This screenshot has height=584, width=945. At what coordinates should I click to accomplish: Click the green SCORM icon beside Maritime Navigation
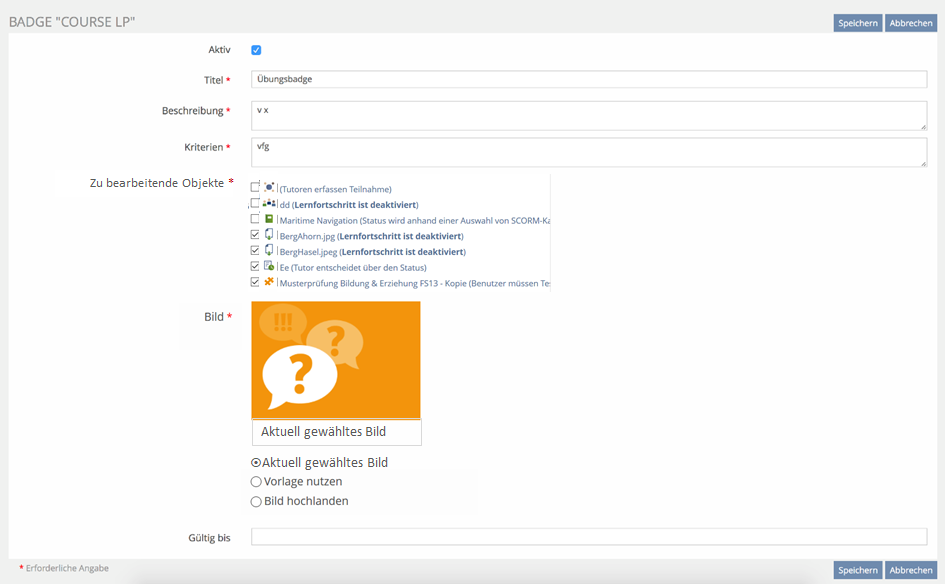pos(269,219)
